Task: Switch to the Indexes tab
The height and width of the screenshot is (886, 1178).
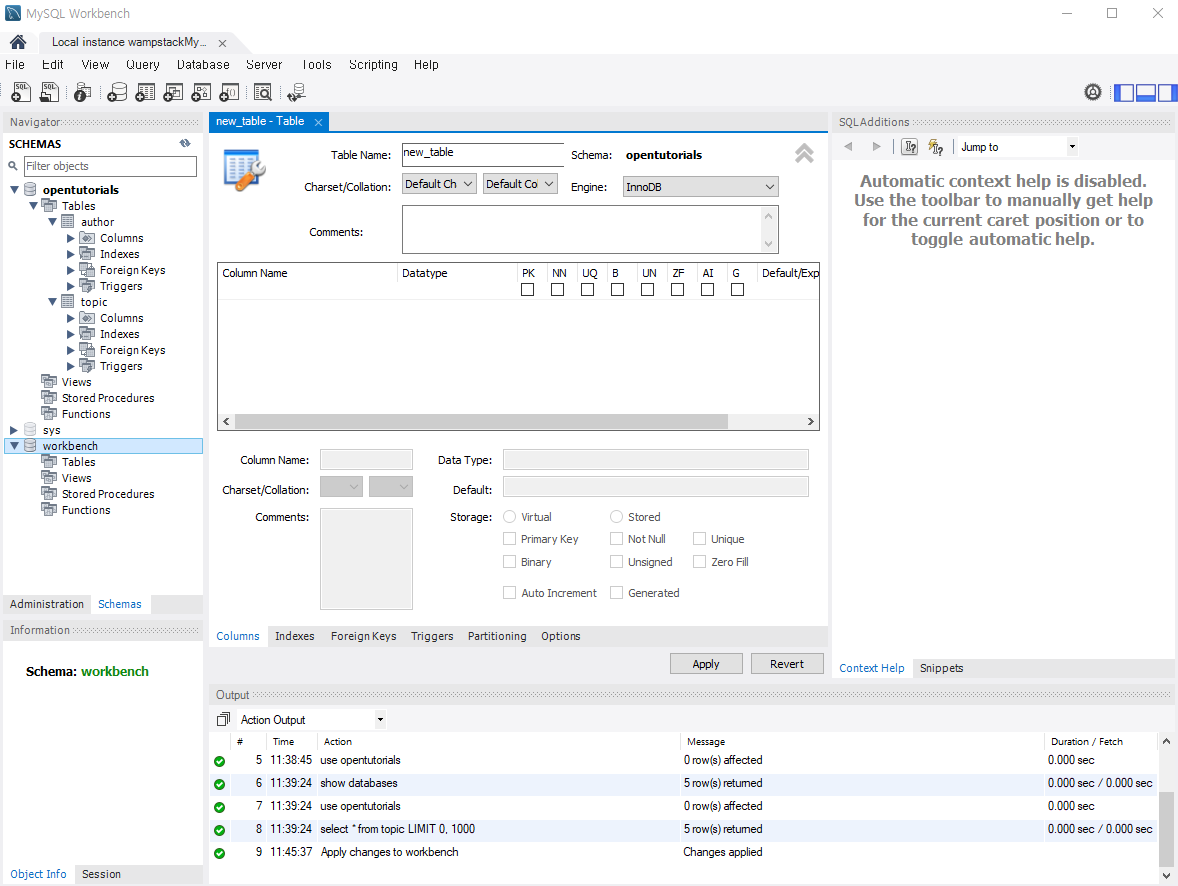Action: 294,637
